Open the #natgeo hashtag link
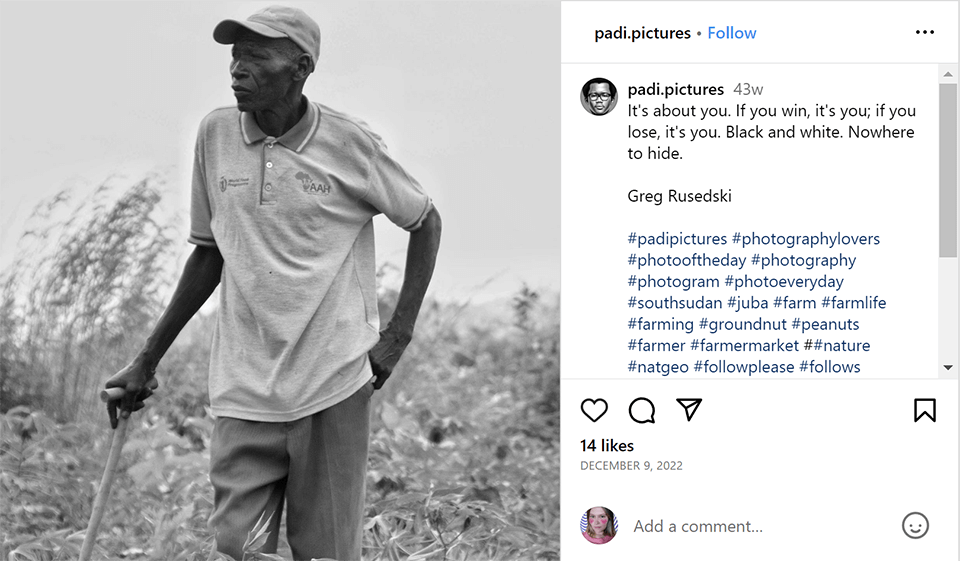Screen dimensions: 960x561 (x=658, y=367)
